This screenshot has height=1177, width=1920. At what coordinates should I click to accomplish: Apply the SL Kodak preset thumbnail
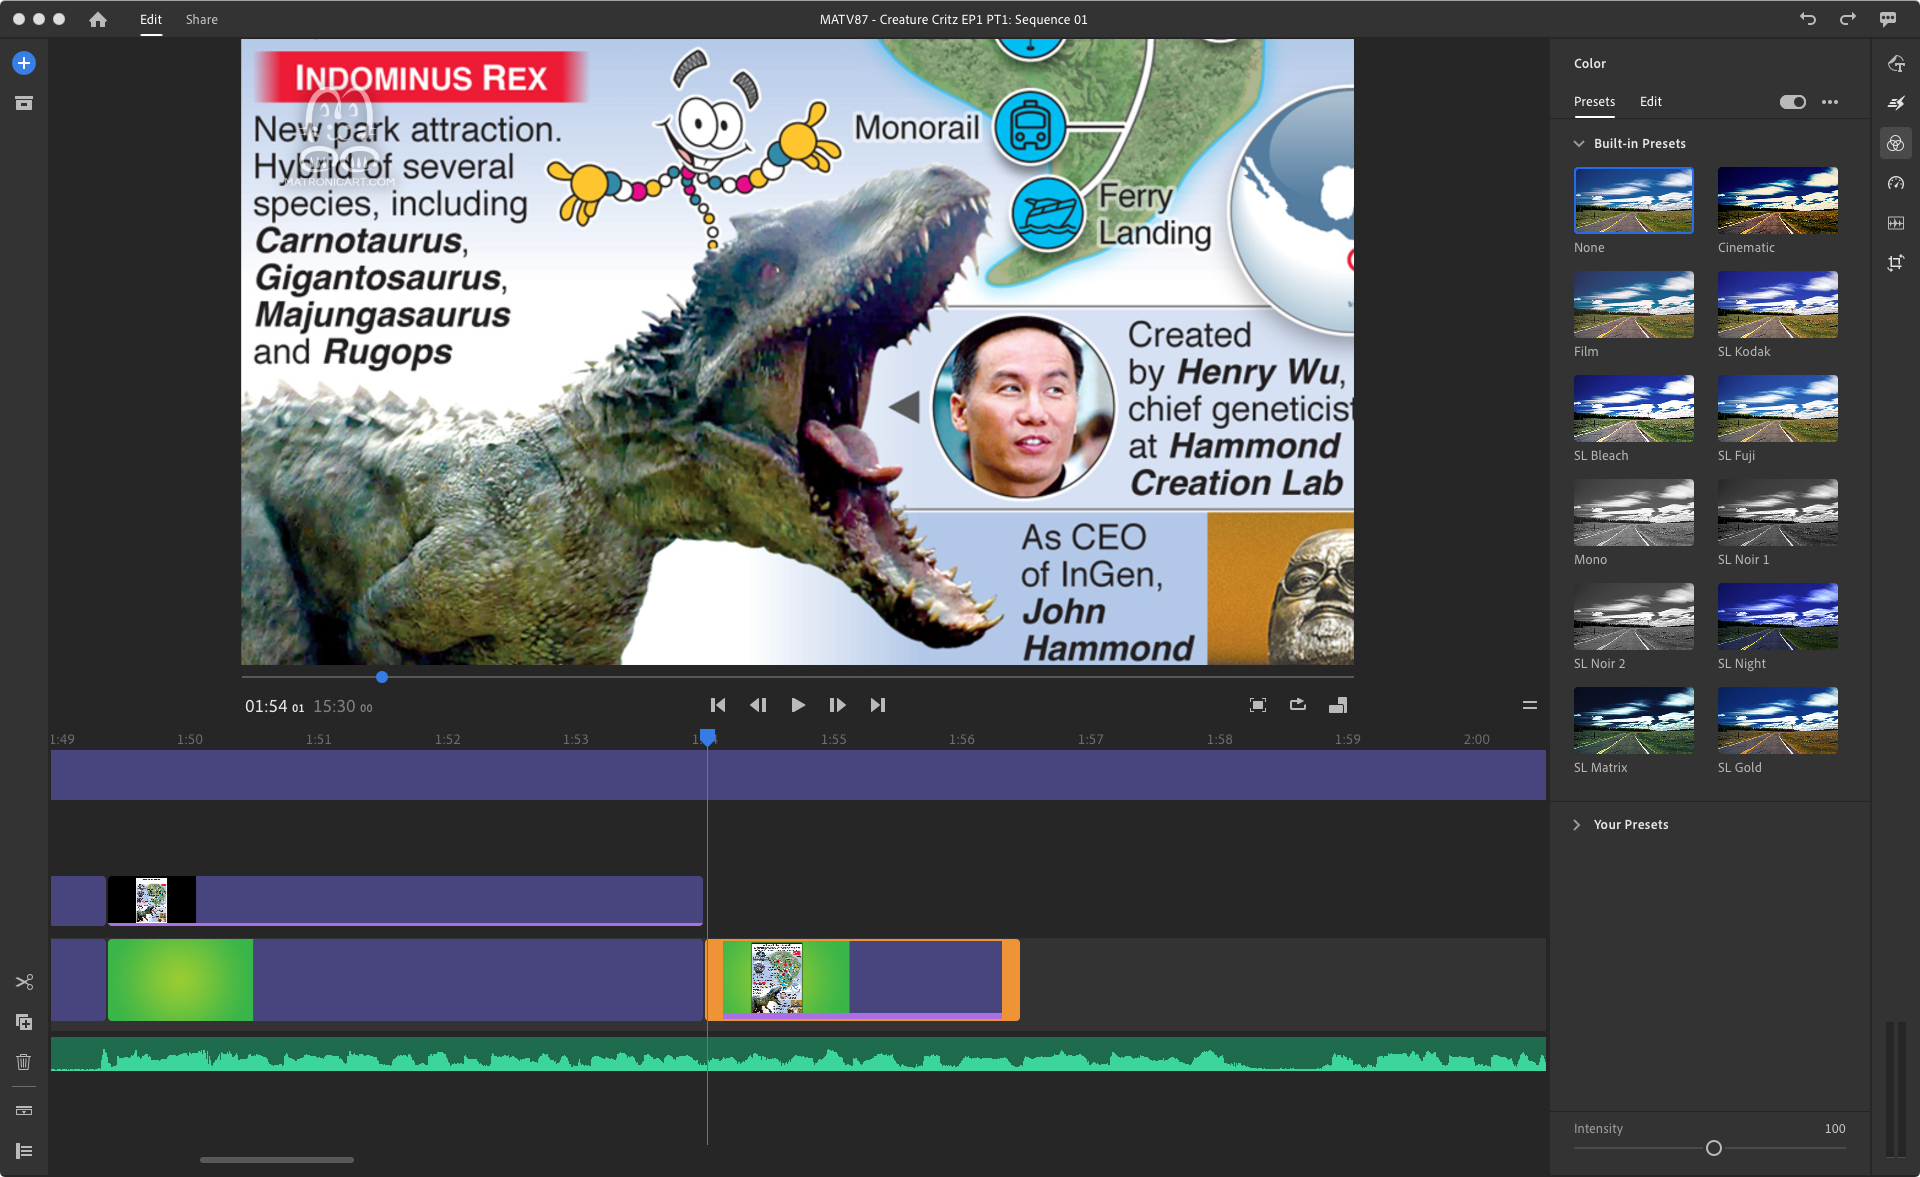tap(1777, 305)
